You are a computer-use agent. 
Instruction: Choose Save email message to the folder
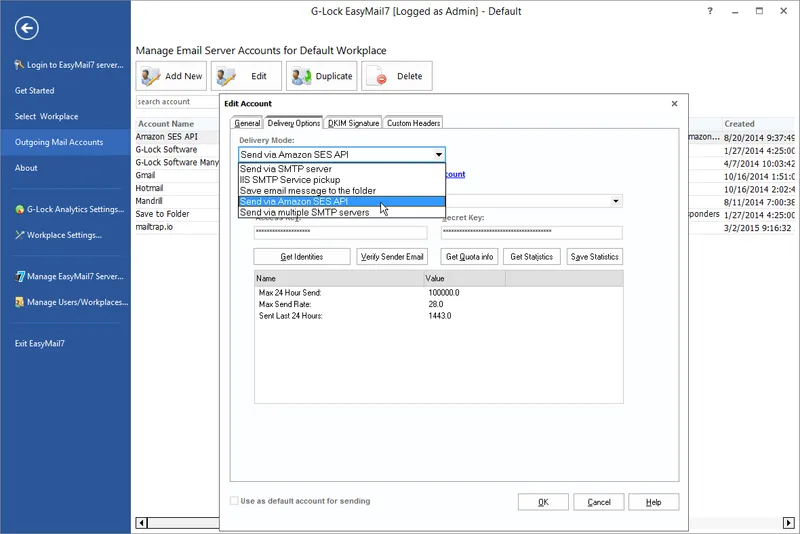point(341,191)
